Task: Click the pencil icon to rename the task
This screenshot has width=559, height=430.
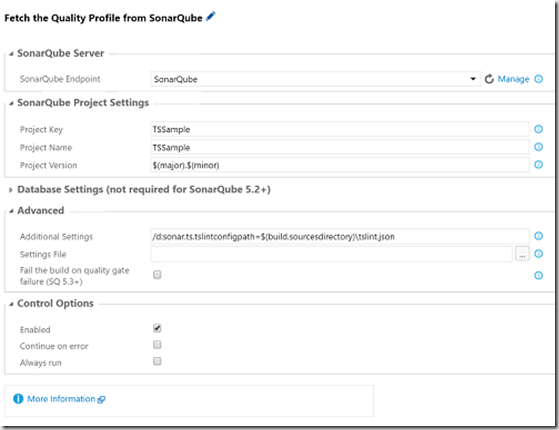Action: [211, 16]
